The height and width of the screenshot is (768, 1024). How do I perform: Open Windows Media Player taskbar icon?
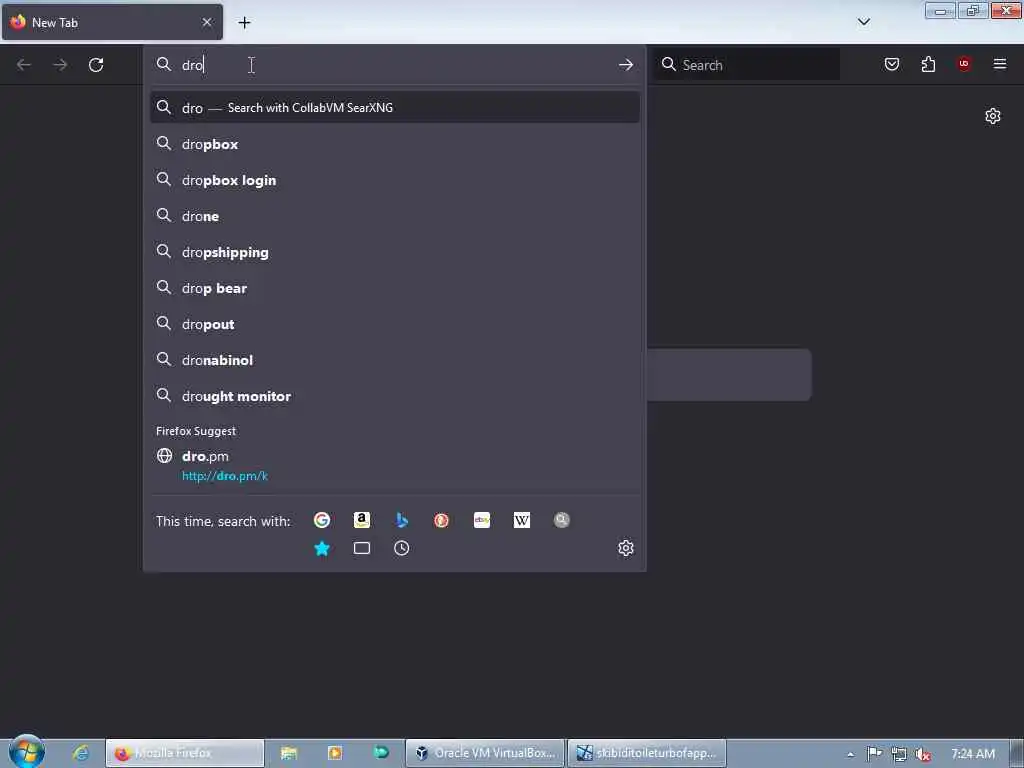[335, 753]
